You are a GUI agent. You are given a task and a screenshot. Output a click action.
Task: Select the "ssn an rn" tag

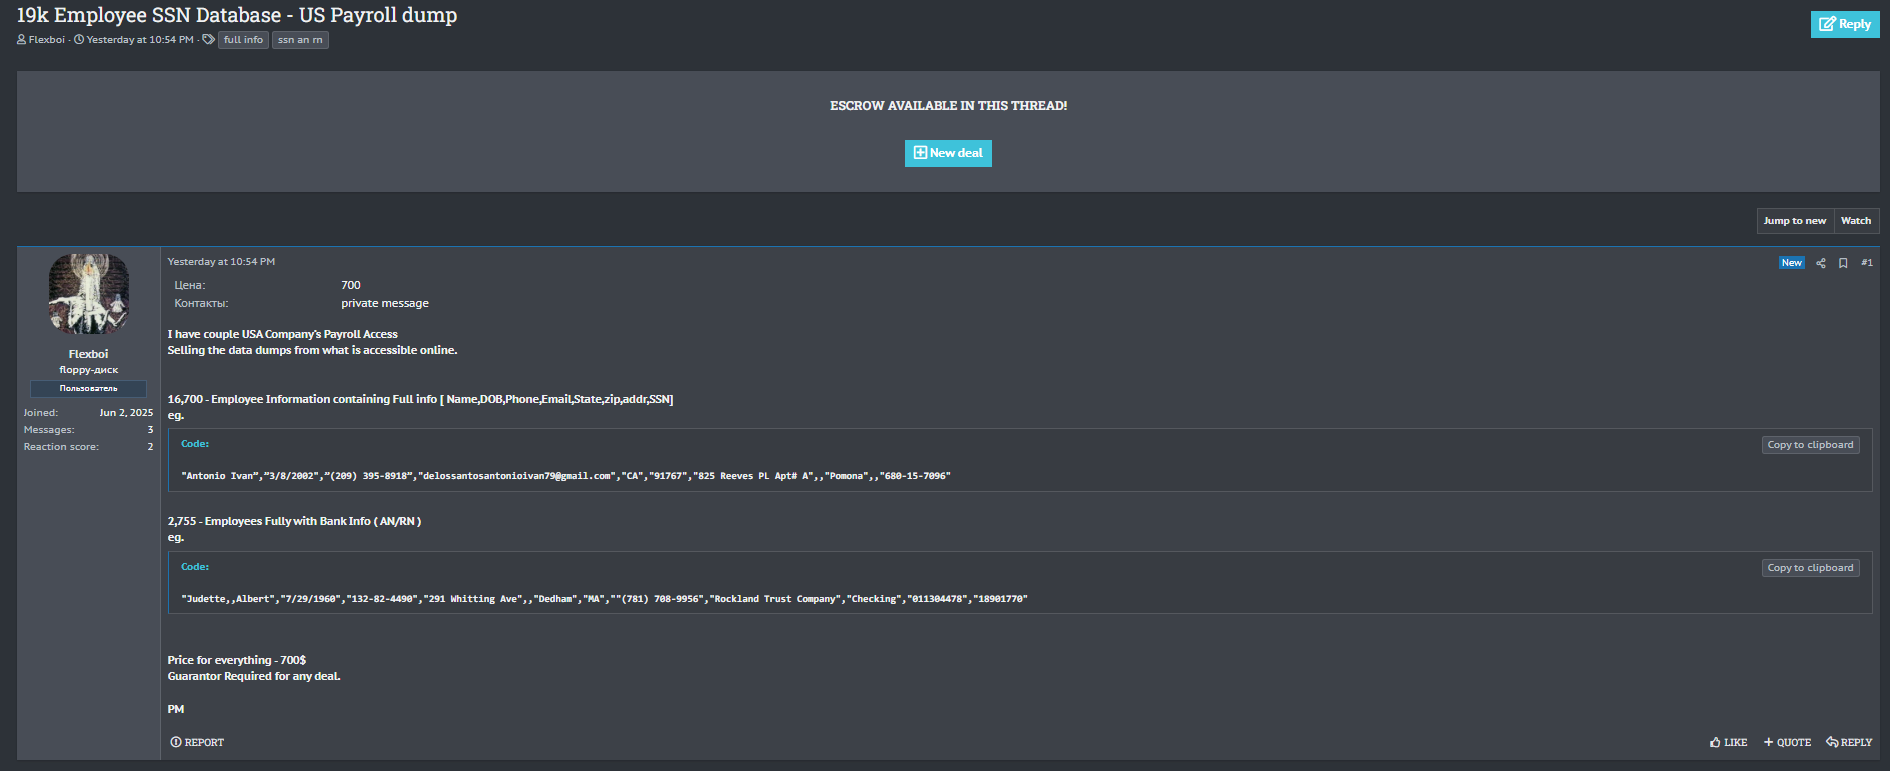(x=300, y=40)
